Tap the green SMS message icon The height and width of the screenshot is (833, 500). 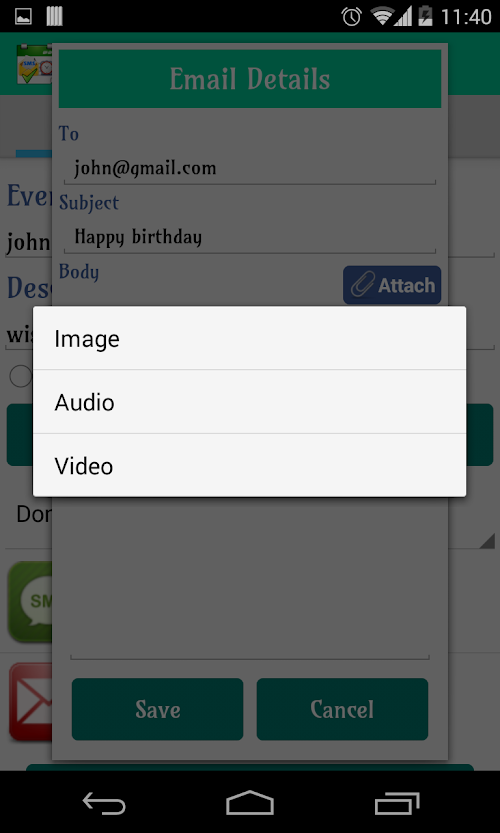click(30, 601)
